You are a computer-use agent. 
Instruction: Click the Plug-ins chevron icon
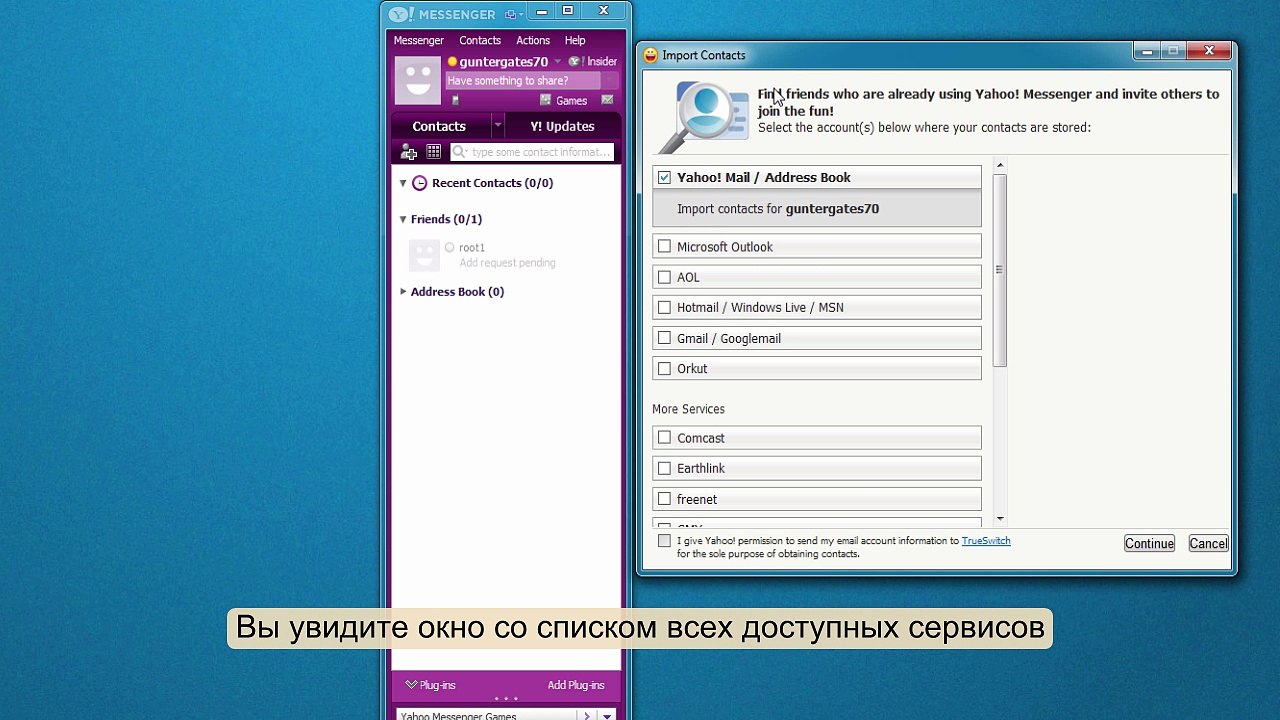point(411,685)
